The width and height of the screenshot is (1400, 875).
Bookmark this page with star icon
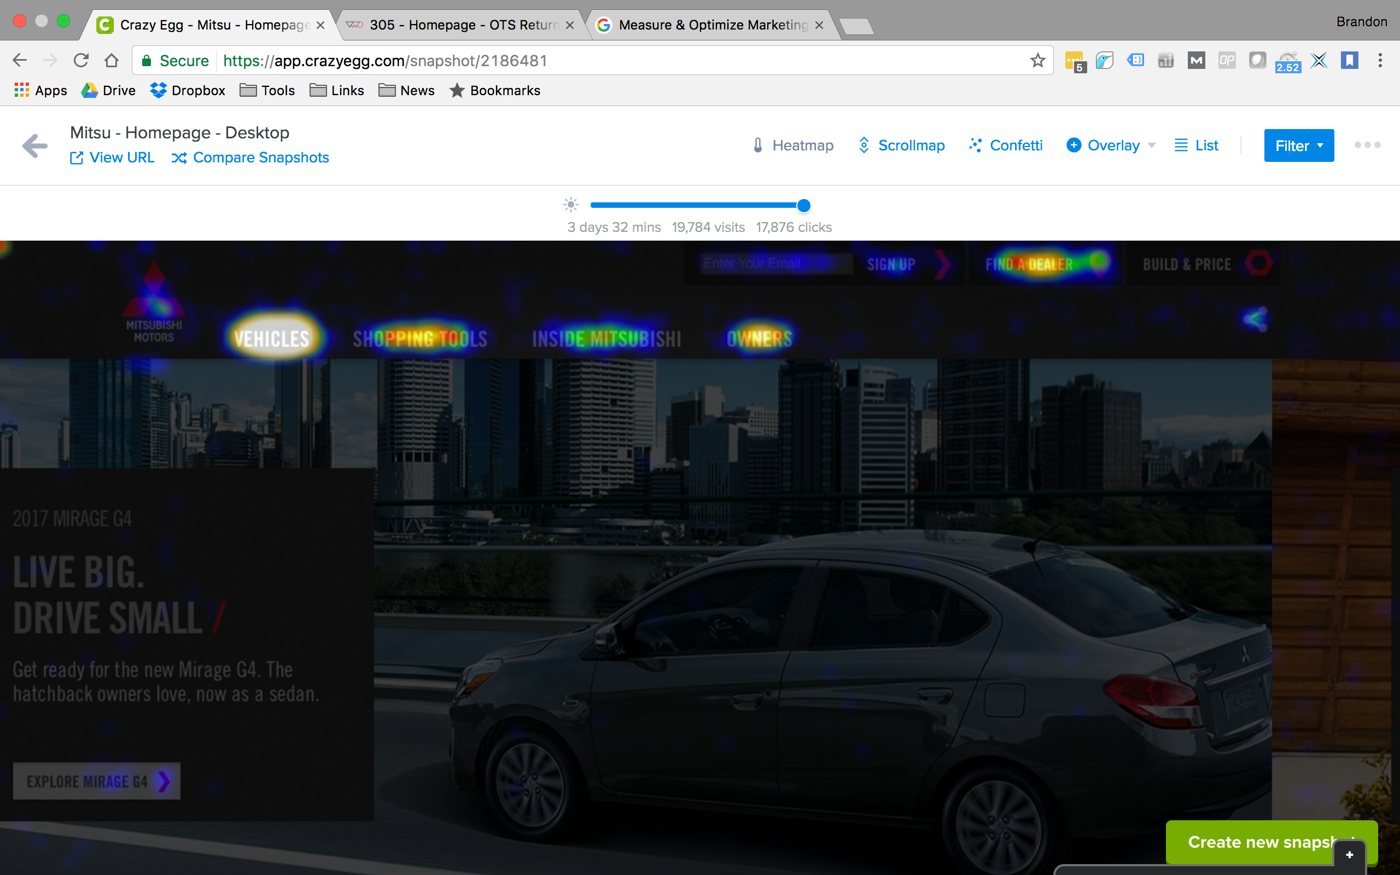[1038, 61]
